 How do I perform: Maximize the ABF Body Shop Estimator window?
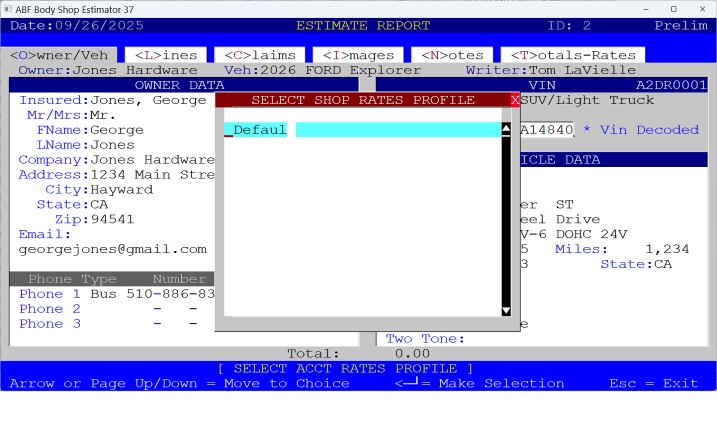click(674, 9)
